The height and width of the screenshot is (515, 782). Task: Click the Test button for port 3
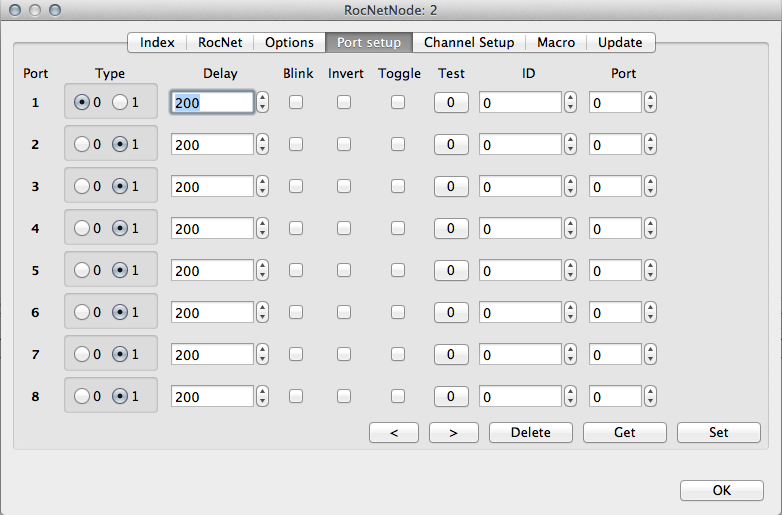(x=451, y=186)
